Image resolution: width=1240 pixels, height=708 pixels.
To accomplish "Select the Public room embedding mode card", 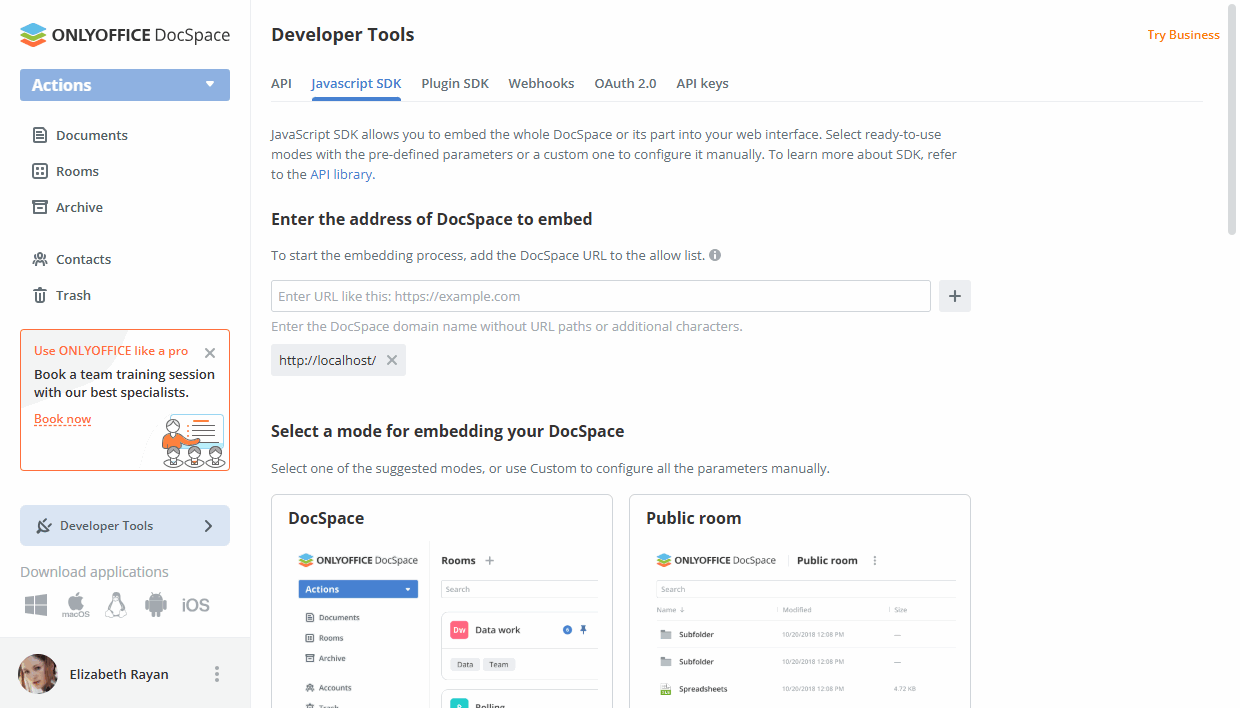I will [800, 601].
